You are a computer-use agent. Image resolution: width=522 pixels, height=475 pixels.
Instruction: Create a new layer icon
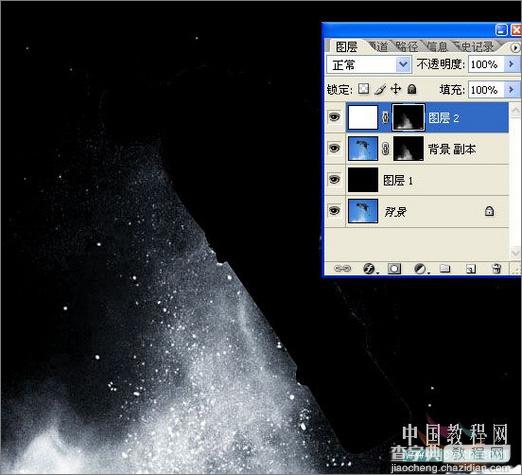point(471,269)
